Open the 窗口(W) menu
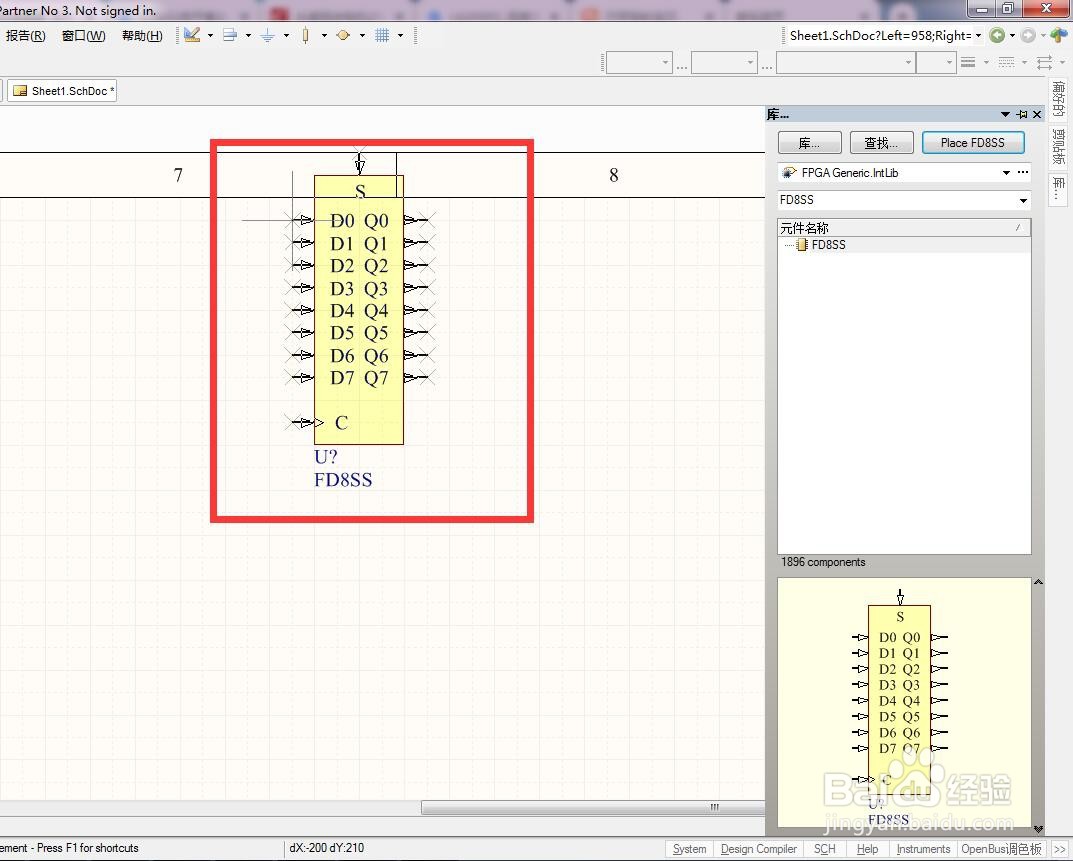 [83, 36]
